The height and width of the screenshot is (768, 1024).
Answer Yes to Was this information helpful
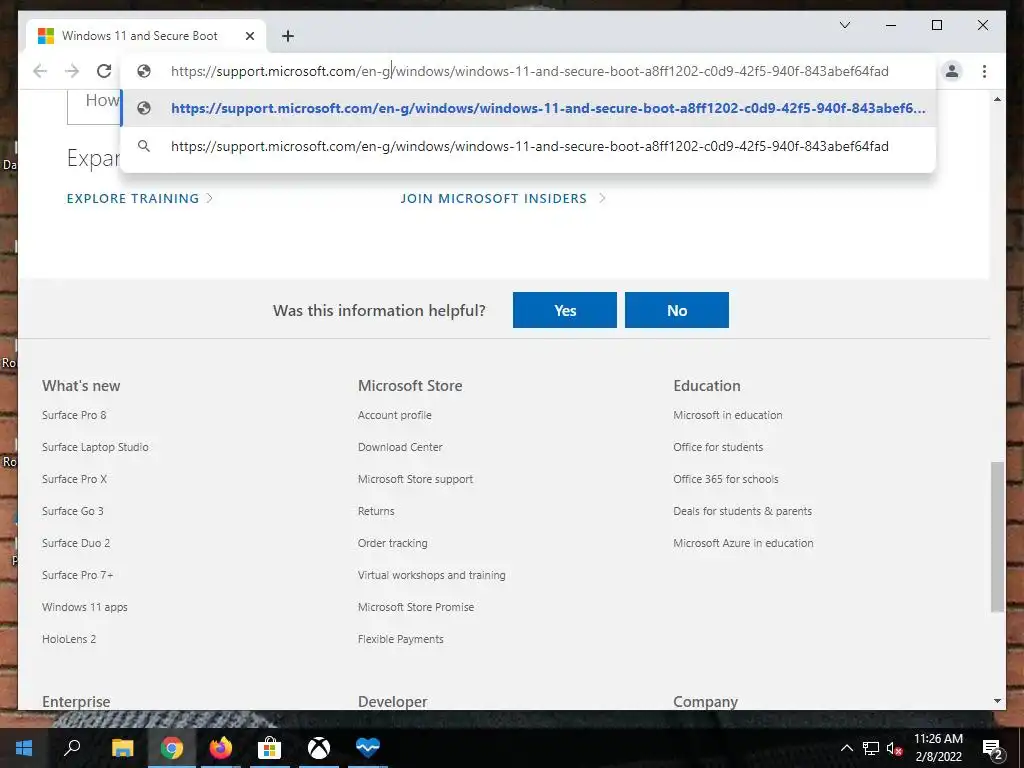[x=565, y=310]
